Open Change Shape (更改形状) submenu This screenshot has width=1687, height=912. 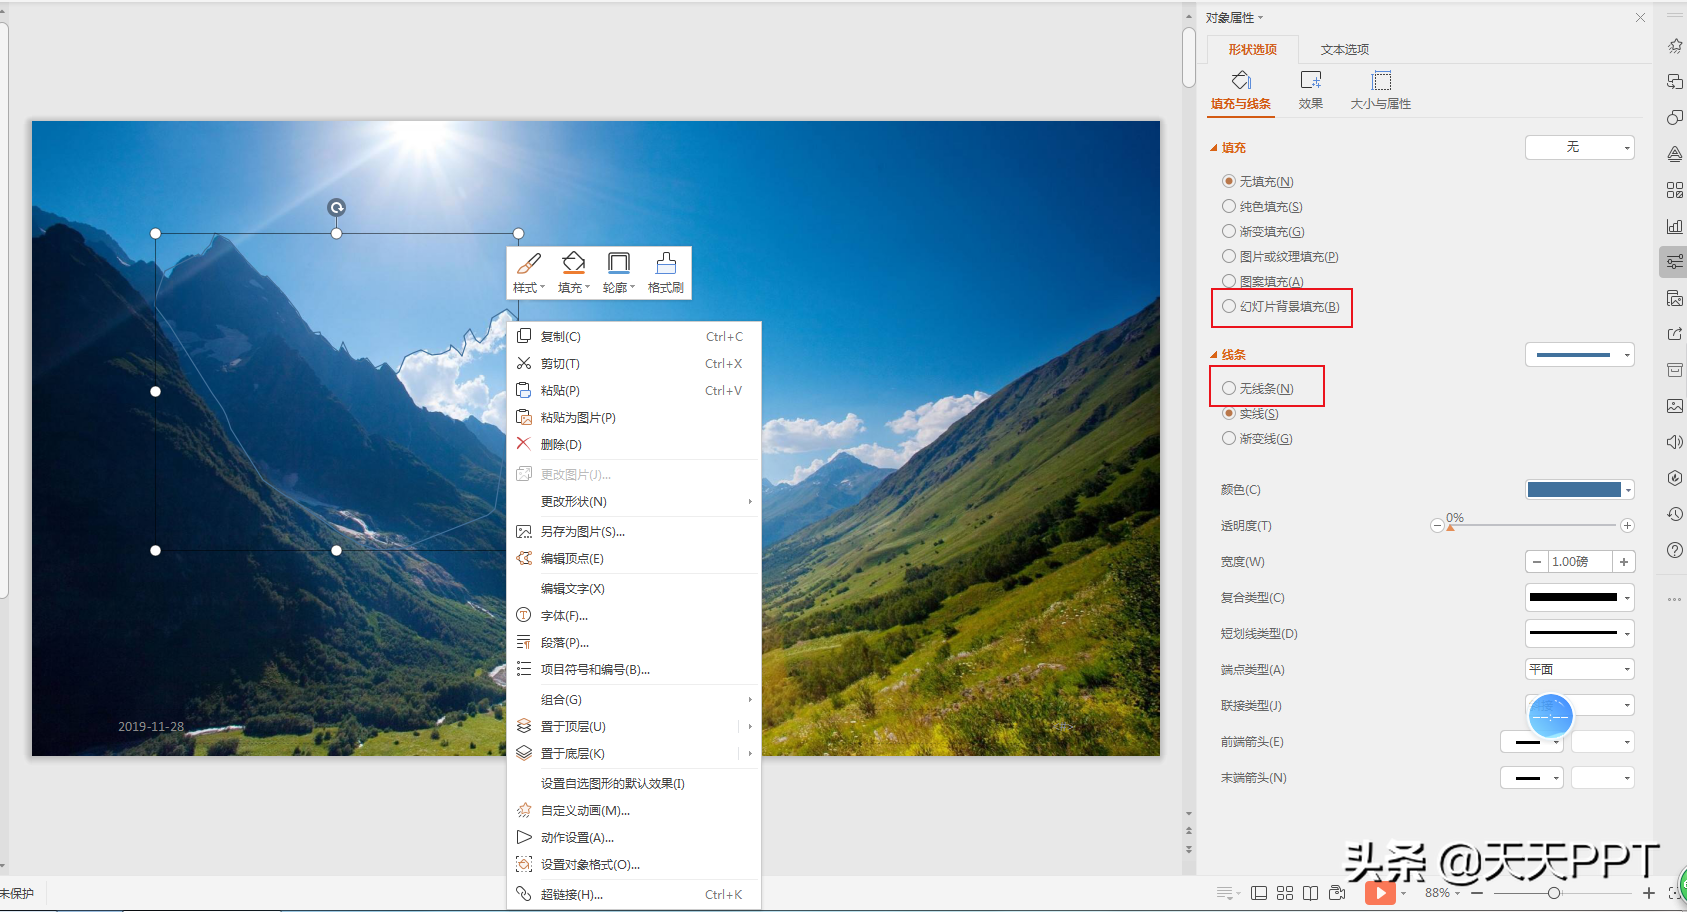(x=634, y=501)
